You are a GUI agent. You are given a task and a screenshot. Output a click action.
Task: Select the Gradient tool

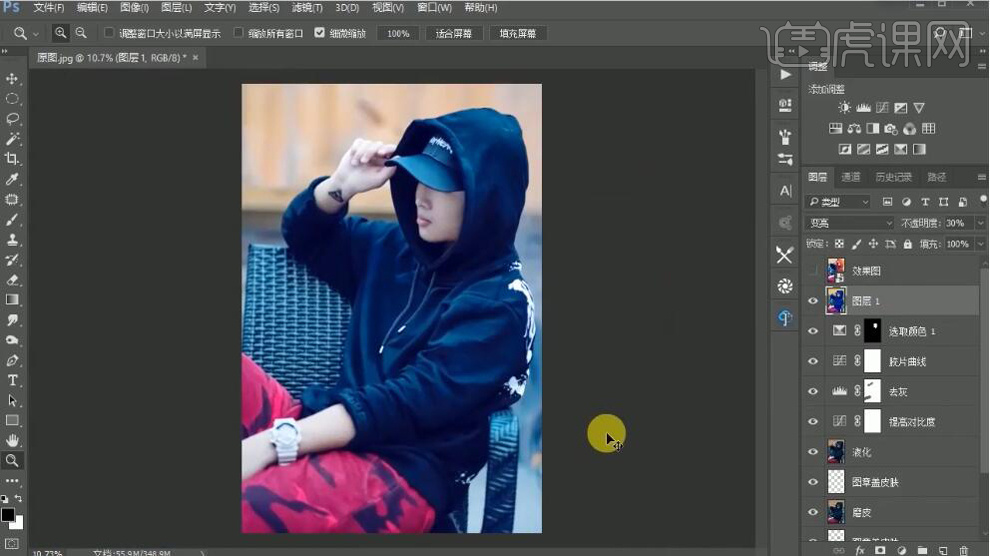pyautogui.click(x=13, y=300)
